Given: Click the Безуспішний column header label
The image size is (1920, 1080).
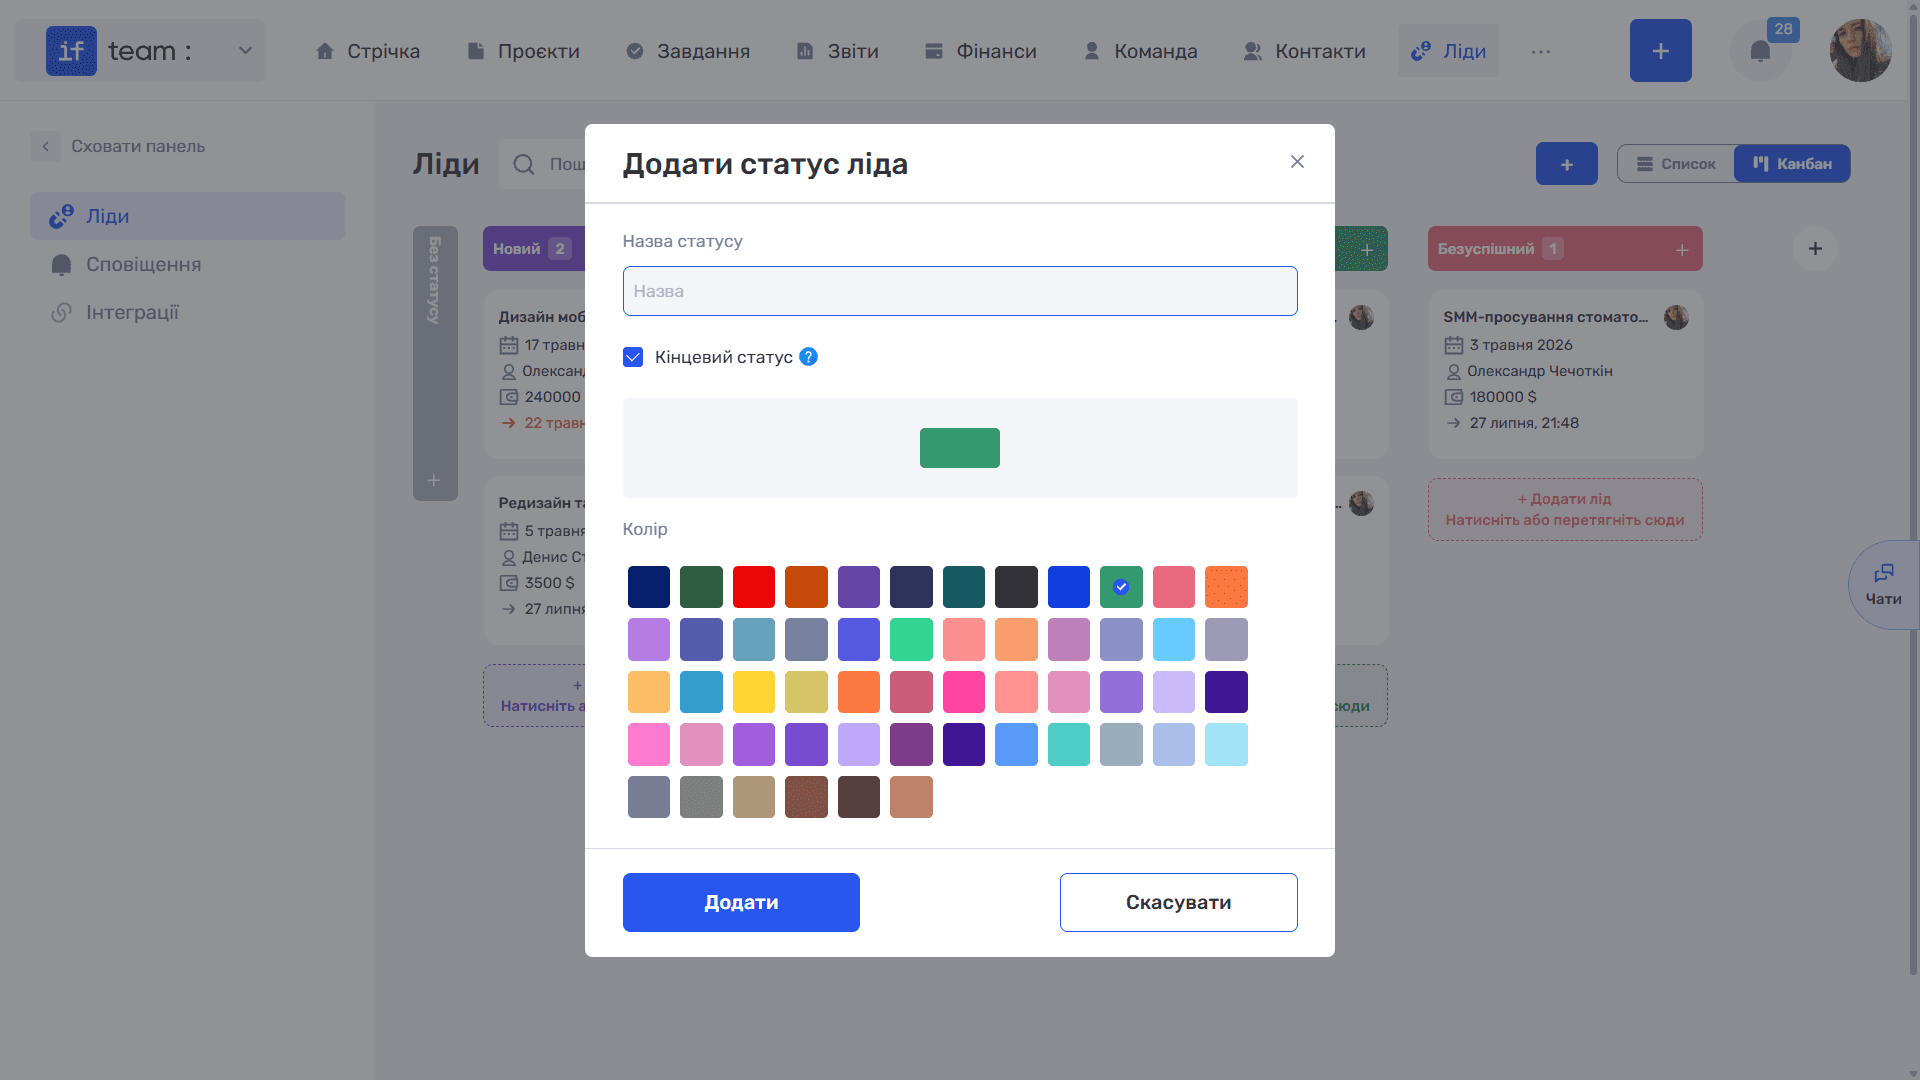Looking at the screenshot, I should [x=1485, y=249].
